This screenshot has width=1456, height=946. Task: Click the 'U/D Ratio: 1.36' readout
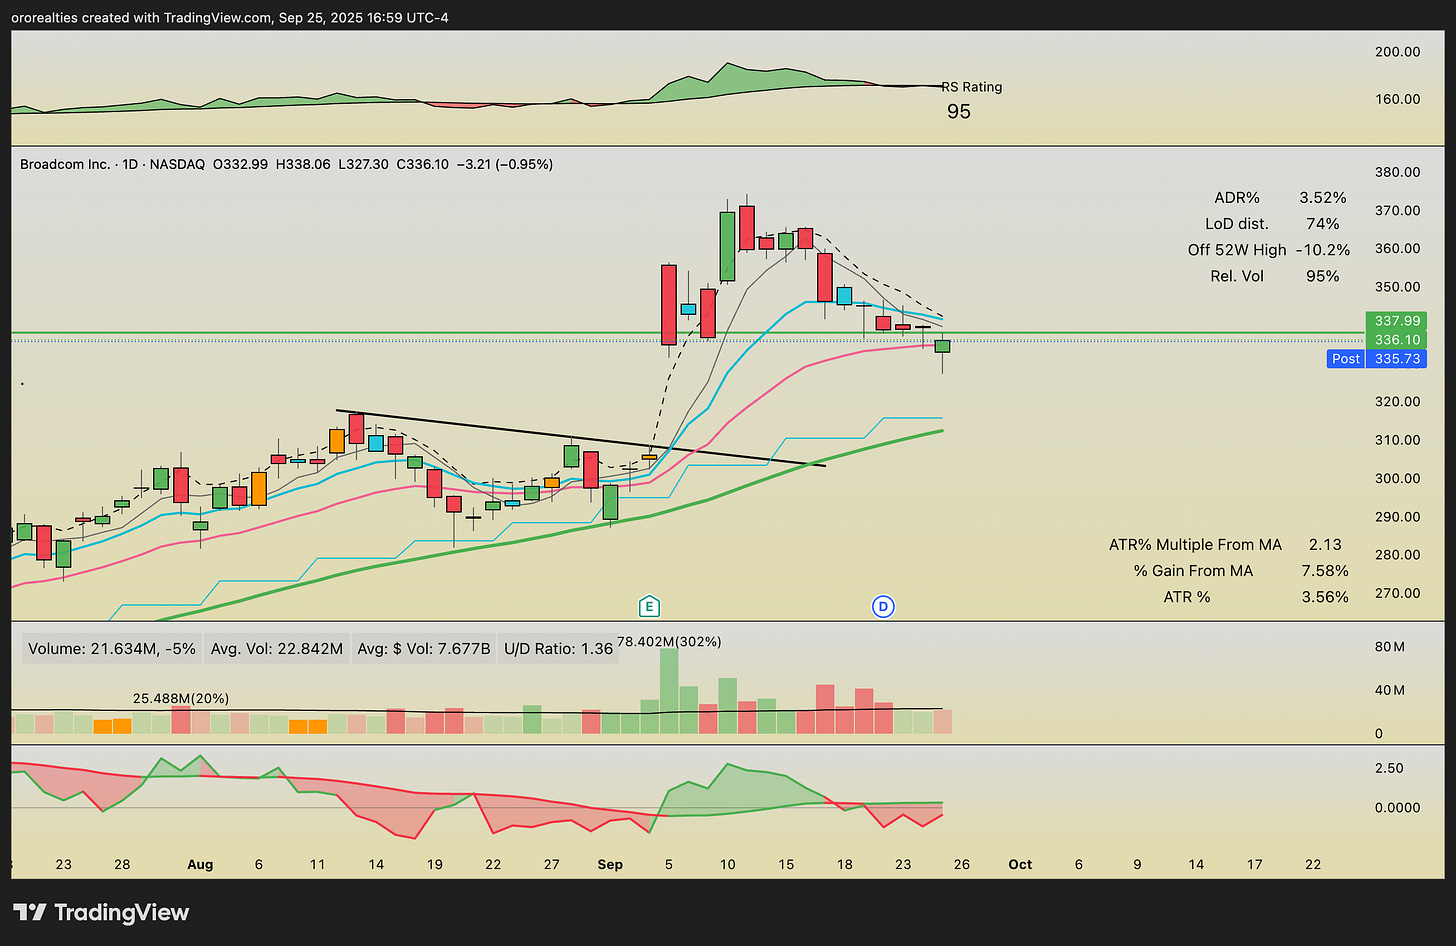tap(558, 649)
